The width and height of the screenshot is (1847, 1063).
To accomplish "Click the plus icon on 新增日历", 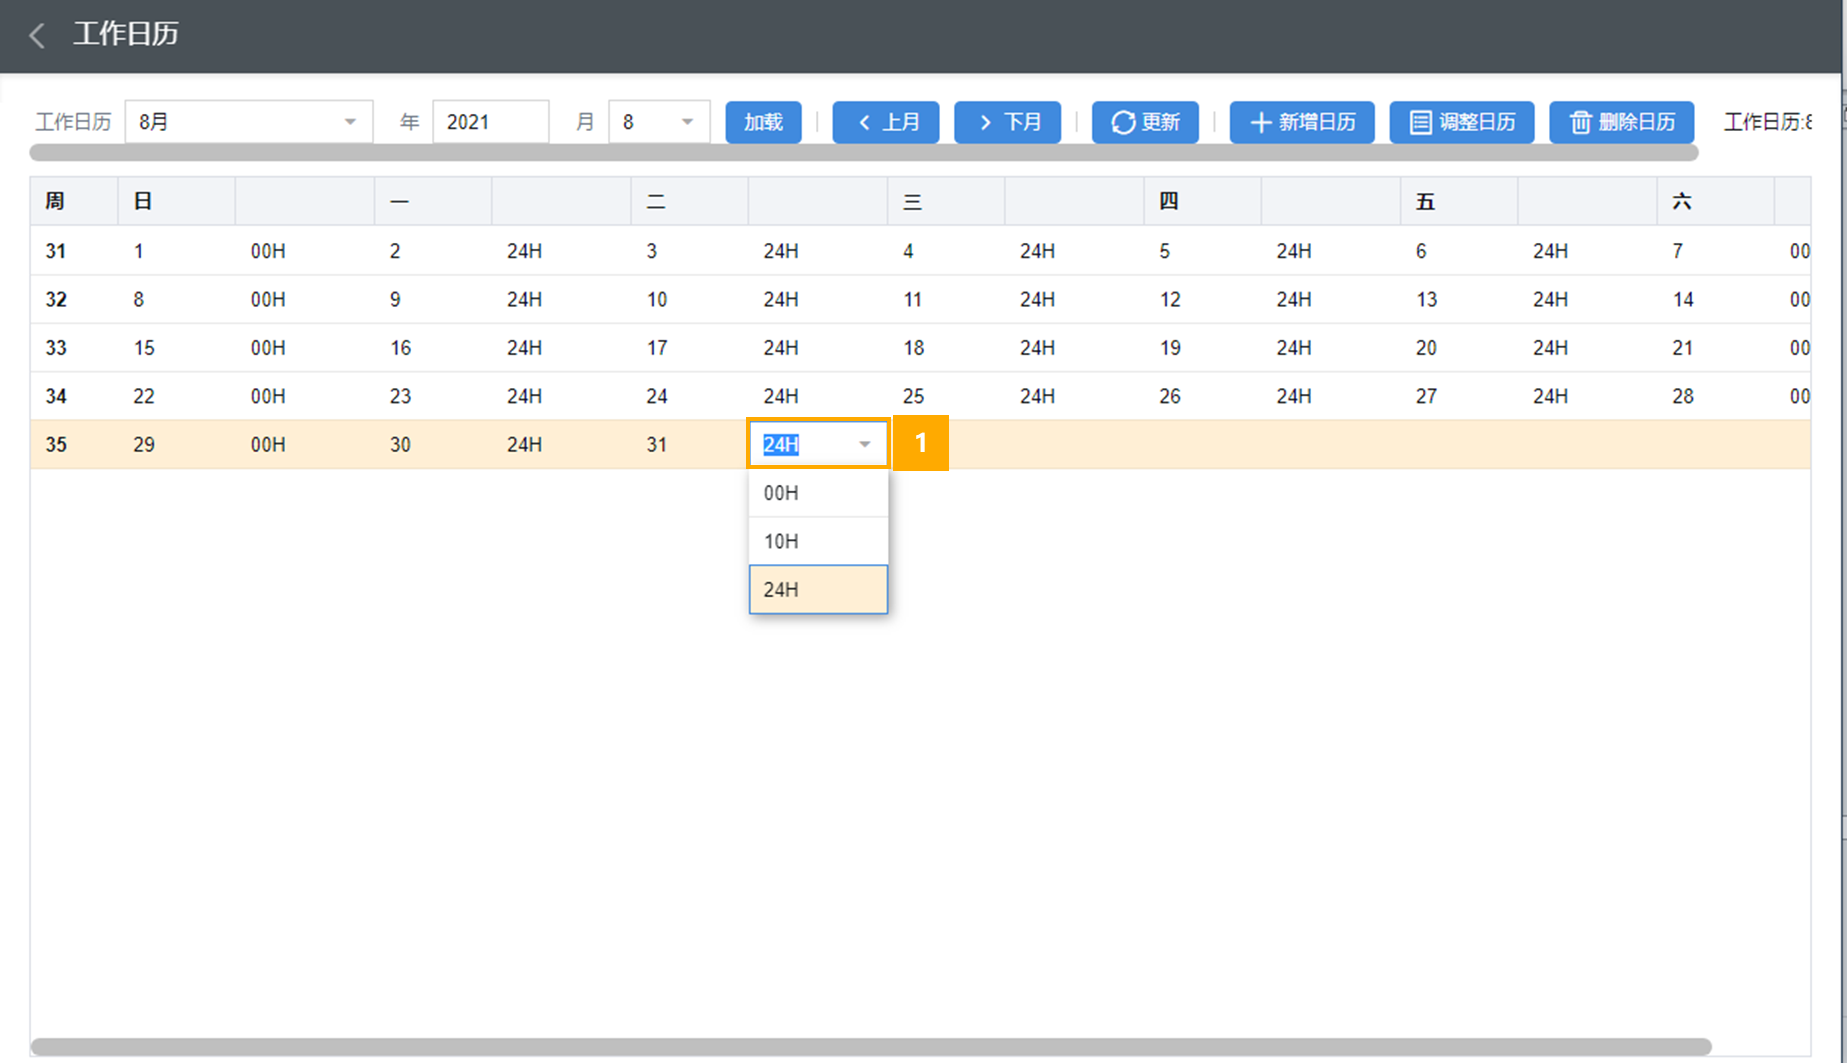I will [x=1260, y=122].
